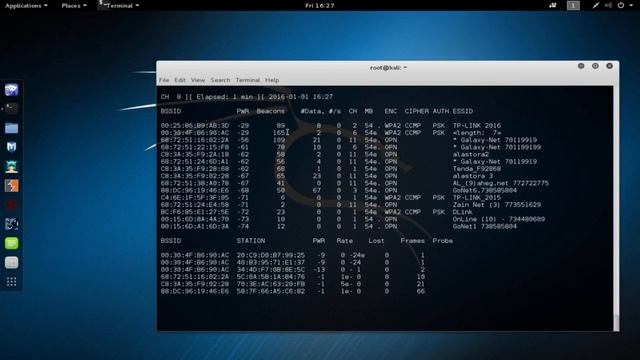Click station 20:C9:D0:87:99:25
The width and height of the screenshot is (640, 360).
(271, 256)
